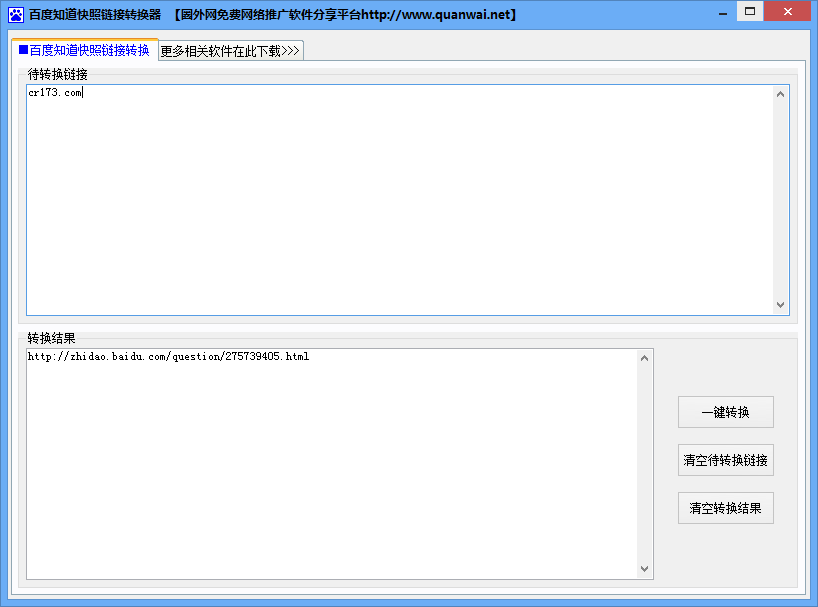Click the 清空待转换链接 button
The height and width of the screenshot is (607, 818).
(726, 460)
